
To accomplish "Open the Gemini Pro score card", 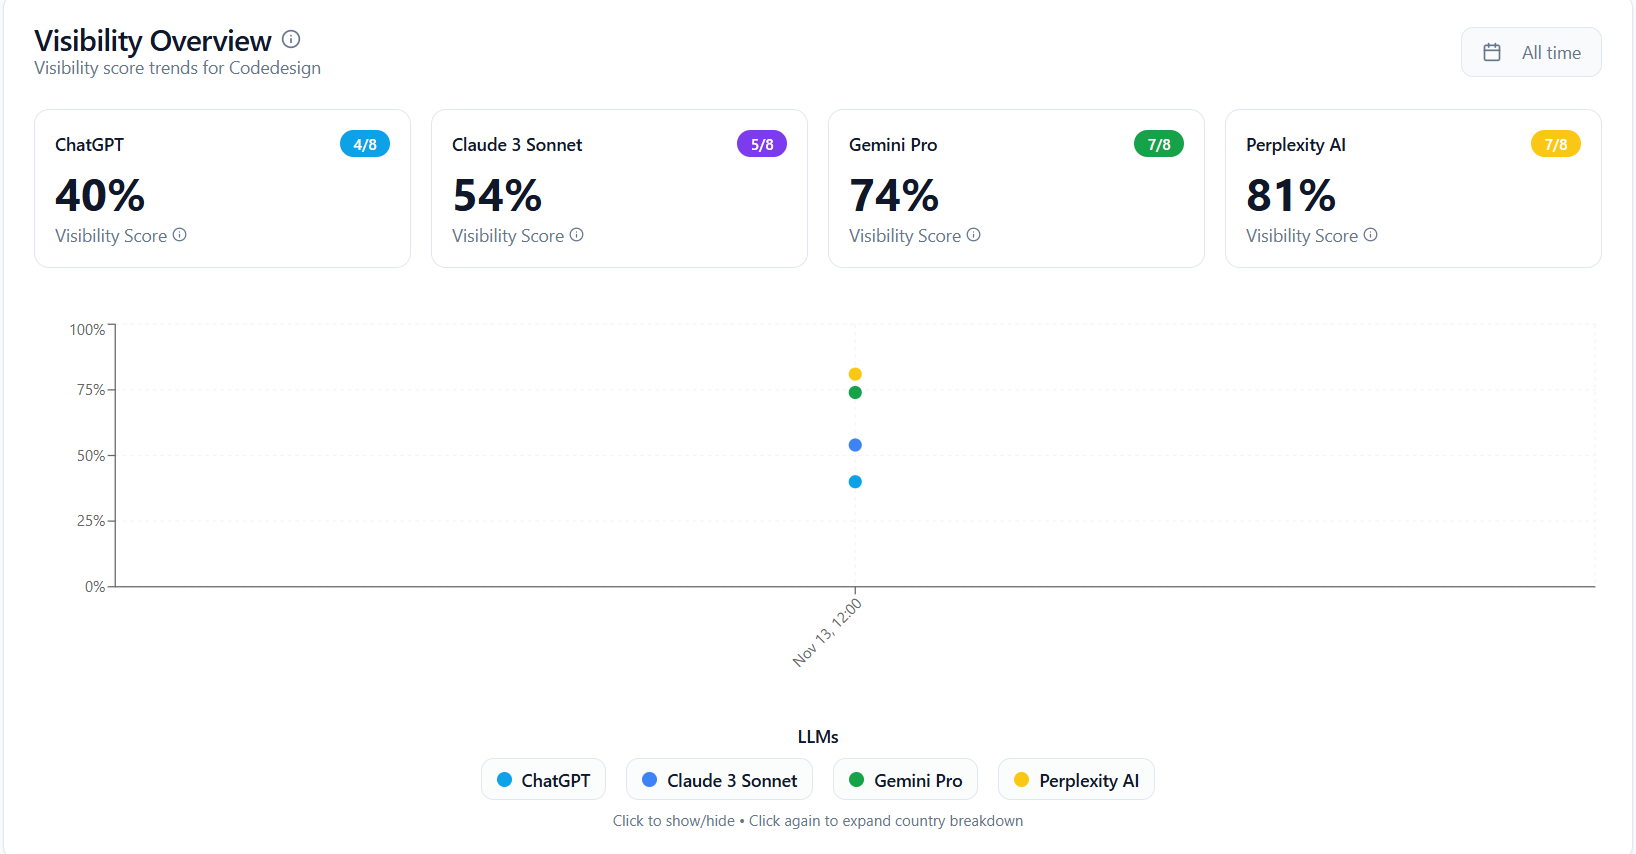I will point(1016,189).
